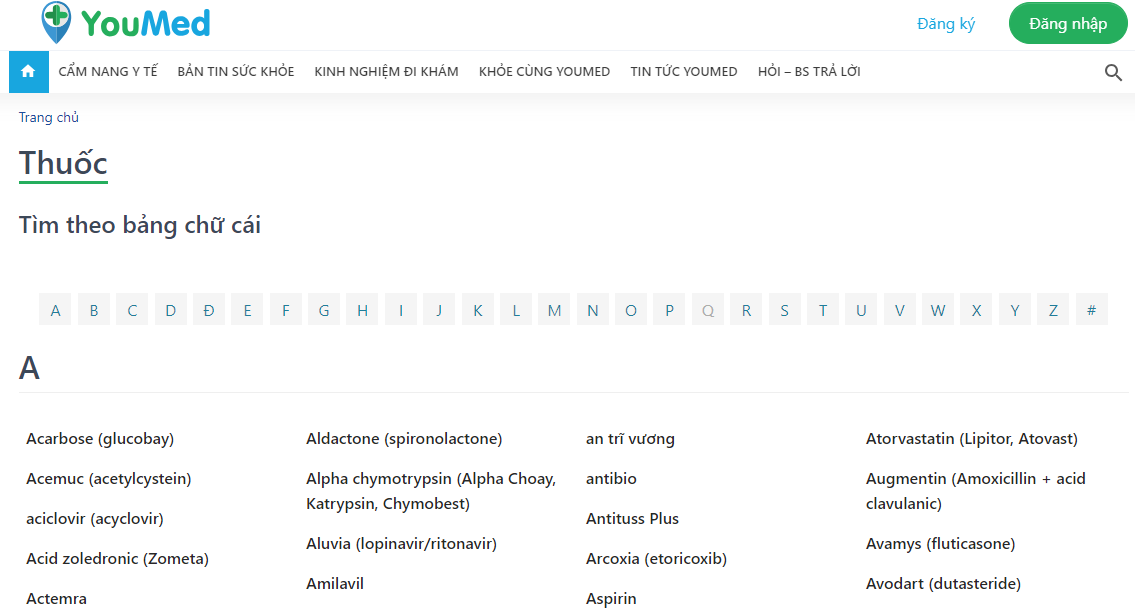Select letter M in alphabet filter
Viewport: 1135px width, 612px height.
[x=554, y=310]
